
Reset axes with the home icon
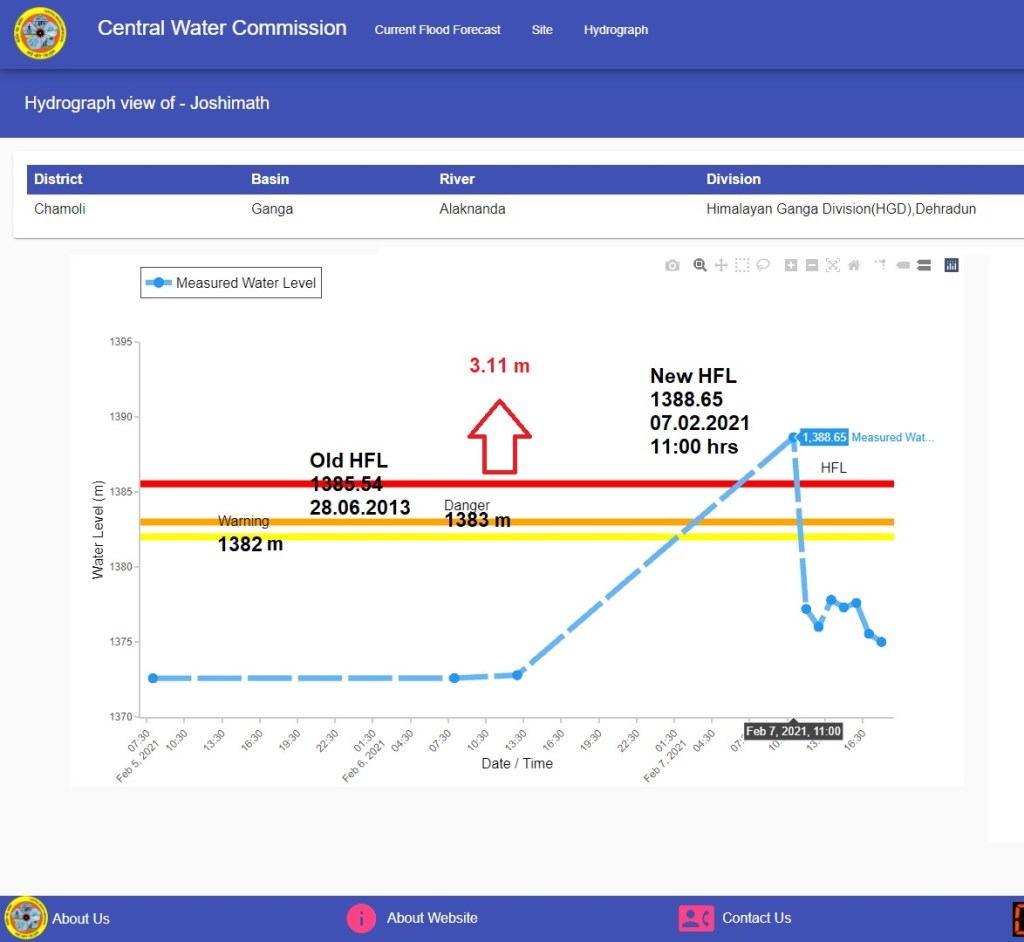(x=853, y=265)
